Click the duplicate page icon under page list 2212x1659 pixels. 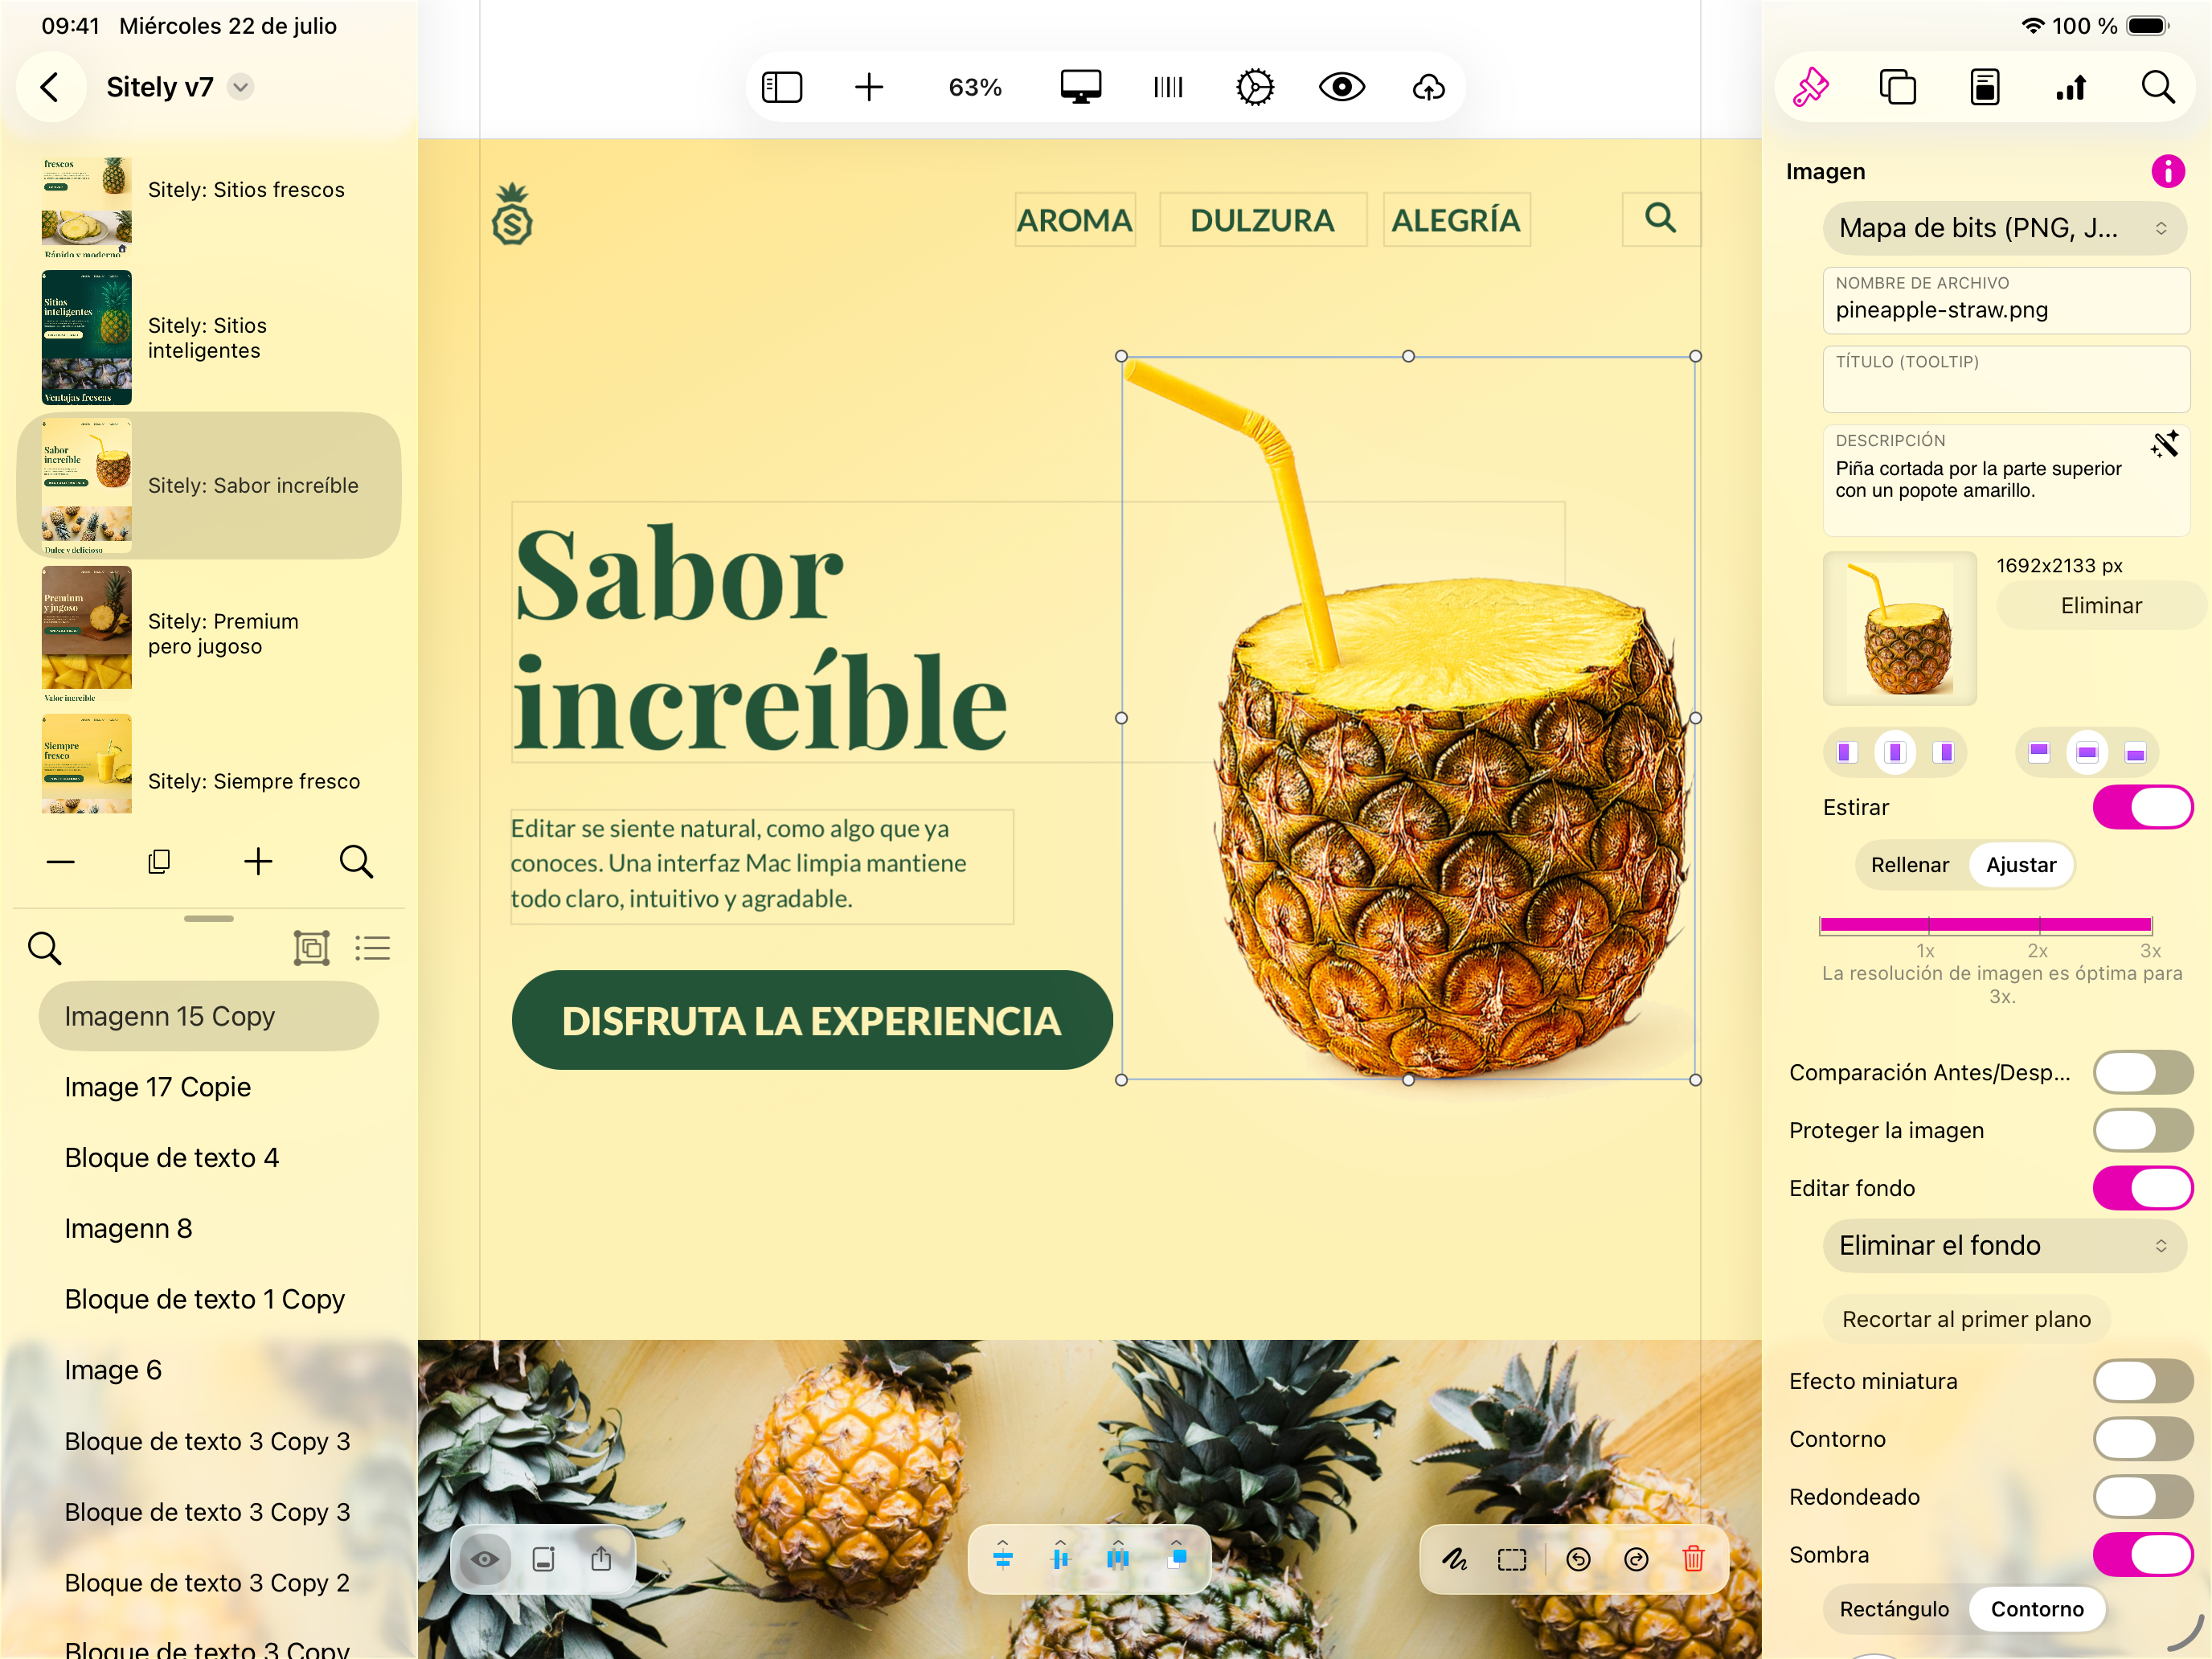coord(159,861)
